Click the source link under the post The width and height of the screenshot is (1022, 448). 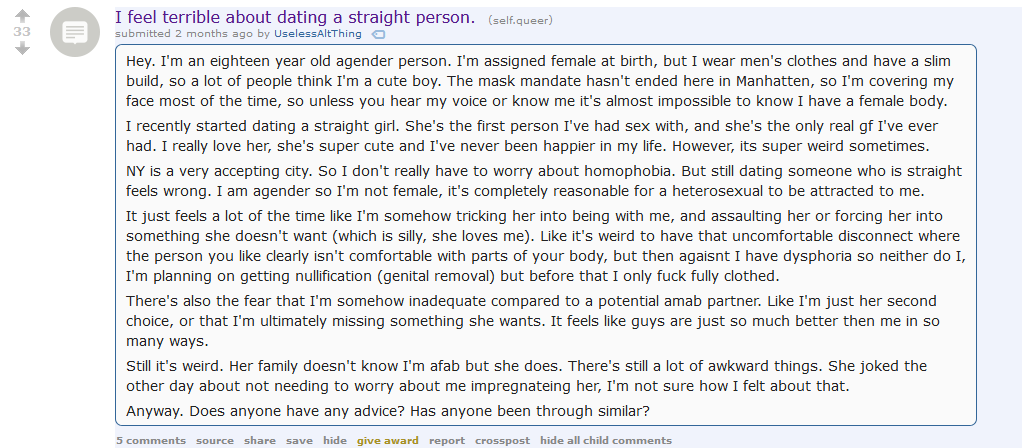click(214, 440)
